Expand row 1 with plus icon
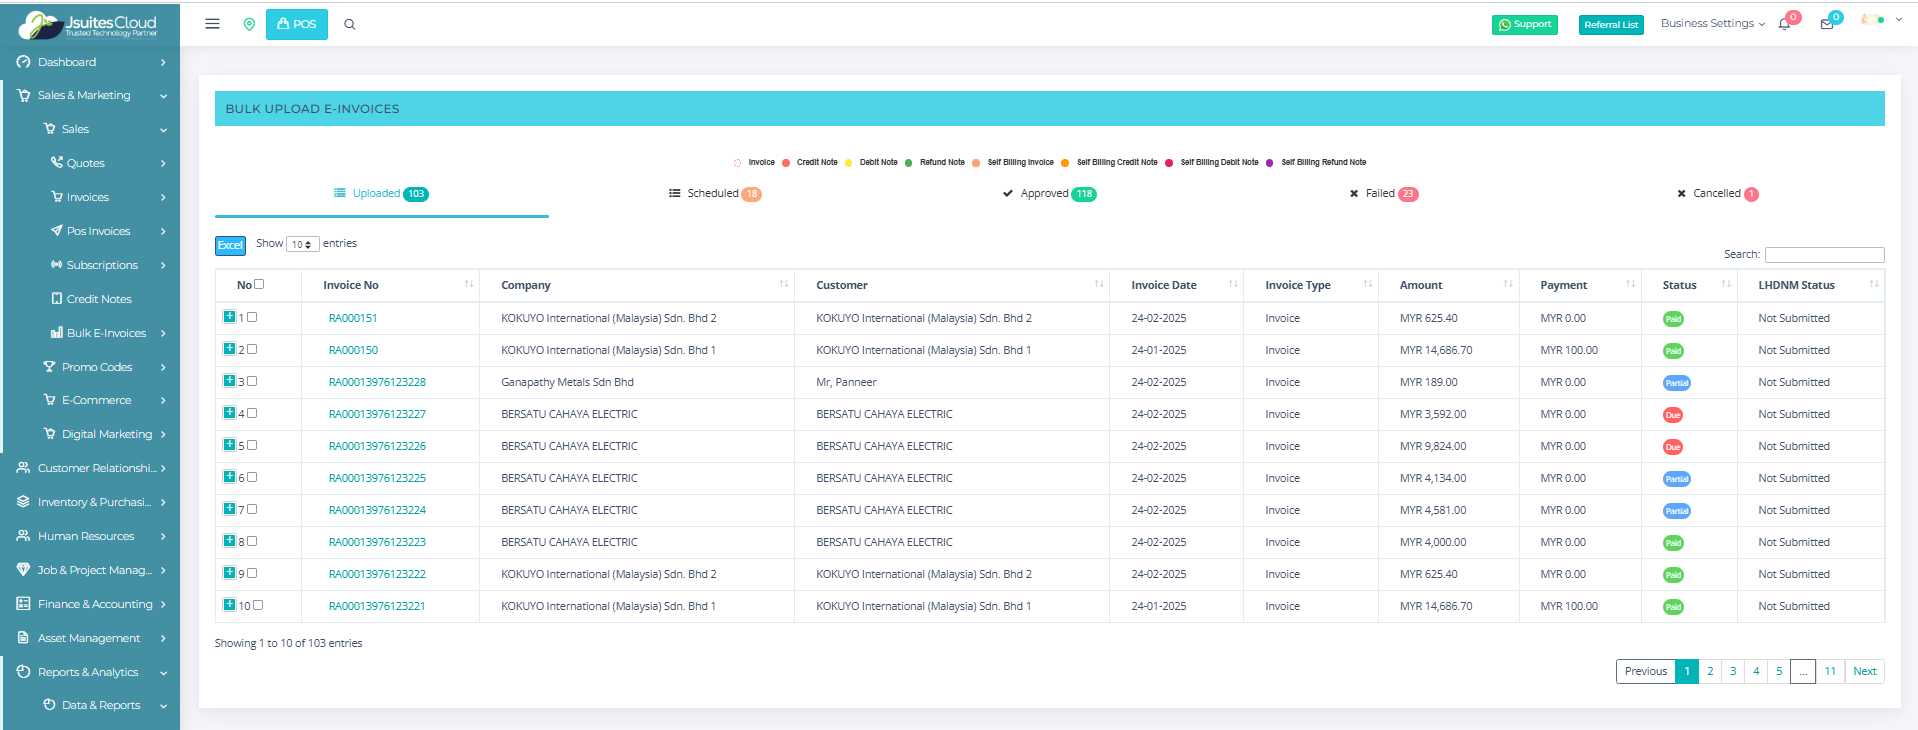Viewport: 1918px width, 730px height. click(229, 317)
